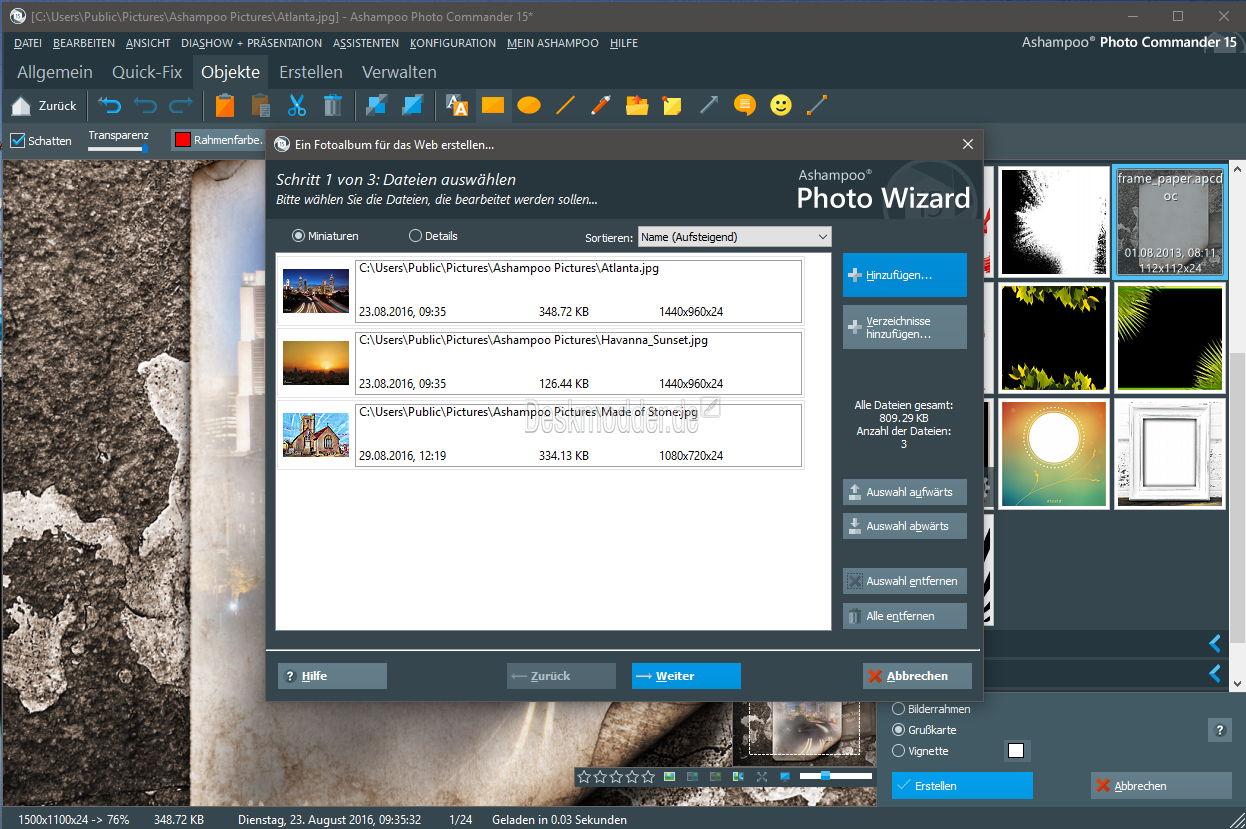Click the crossed-arrows fullscreen icon beside rating stars
Viewport: 1246px width, 829px height.
762,777
